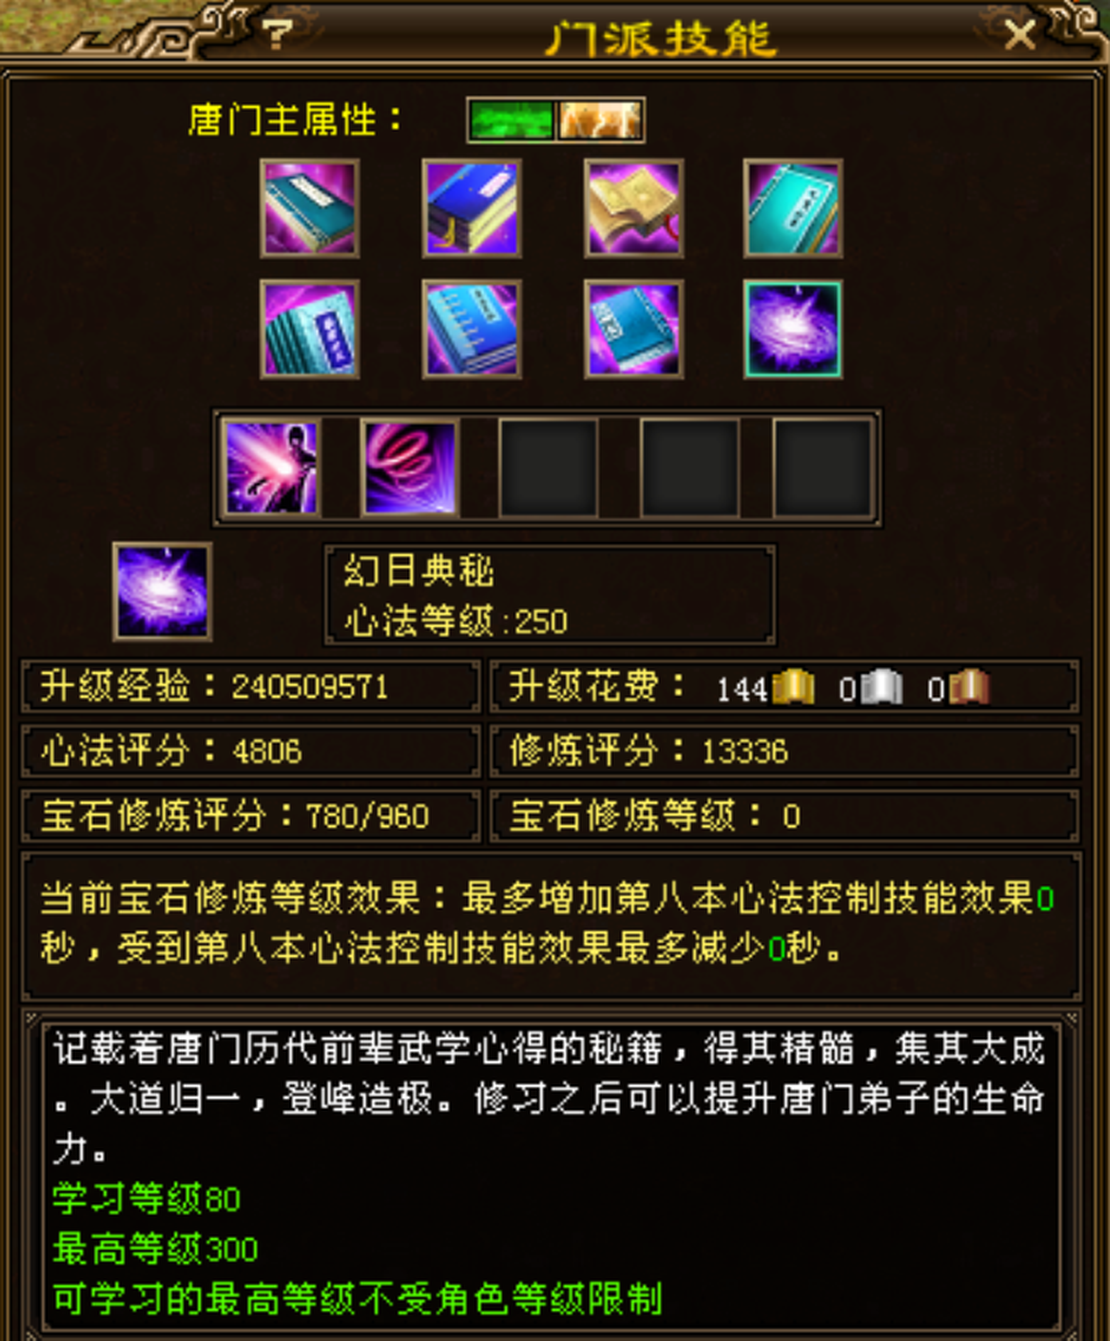
Task: Click the third empty skill slot
Action: 548,468
